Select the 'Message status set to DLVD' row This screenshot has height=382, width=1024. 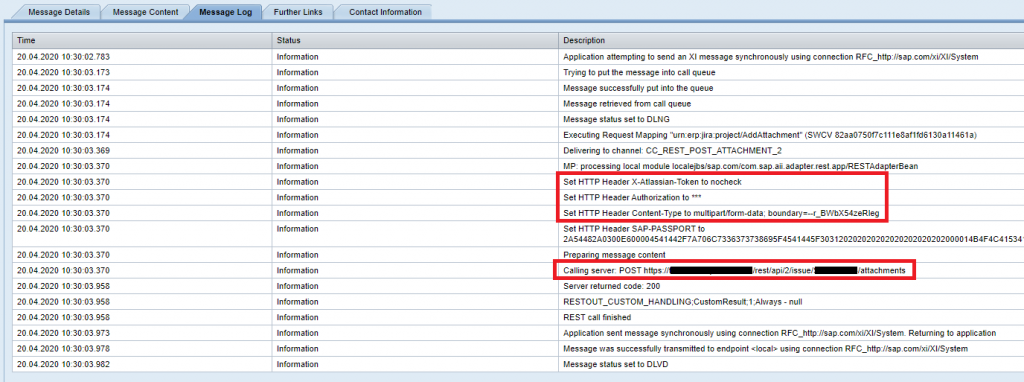pos(518,364)
